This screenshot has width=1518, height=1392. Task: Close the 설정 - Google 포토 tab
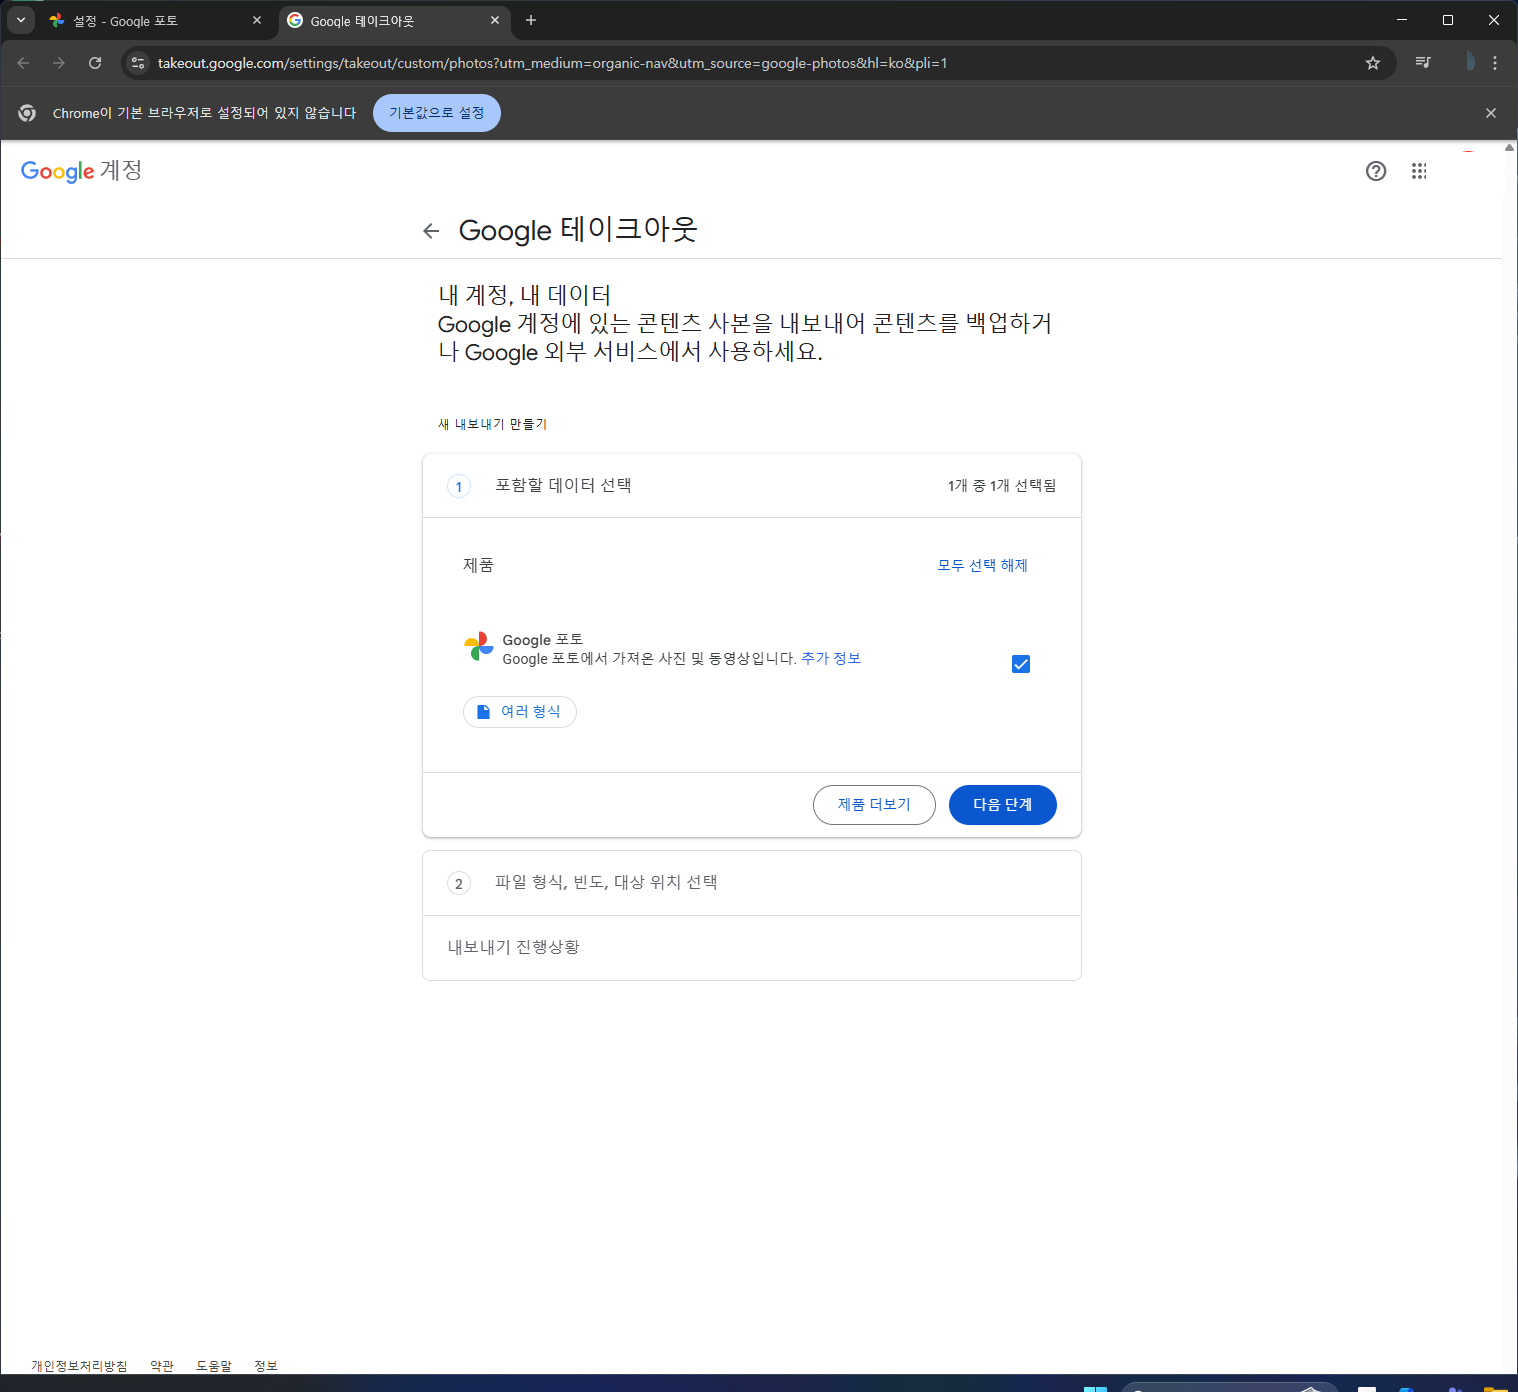[257, 20]
